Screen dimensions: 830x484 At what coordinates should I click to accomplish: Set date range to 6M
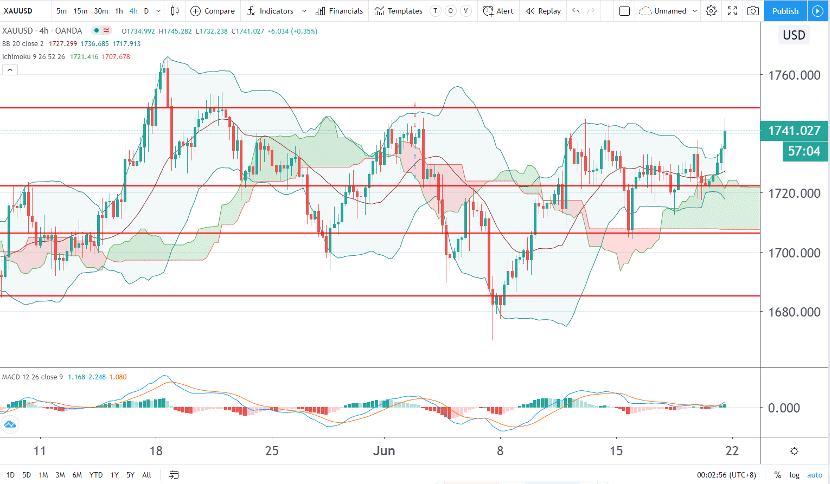(77, 475)
